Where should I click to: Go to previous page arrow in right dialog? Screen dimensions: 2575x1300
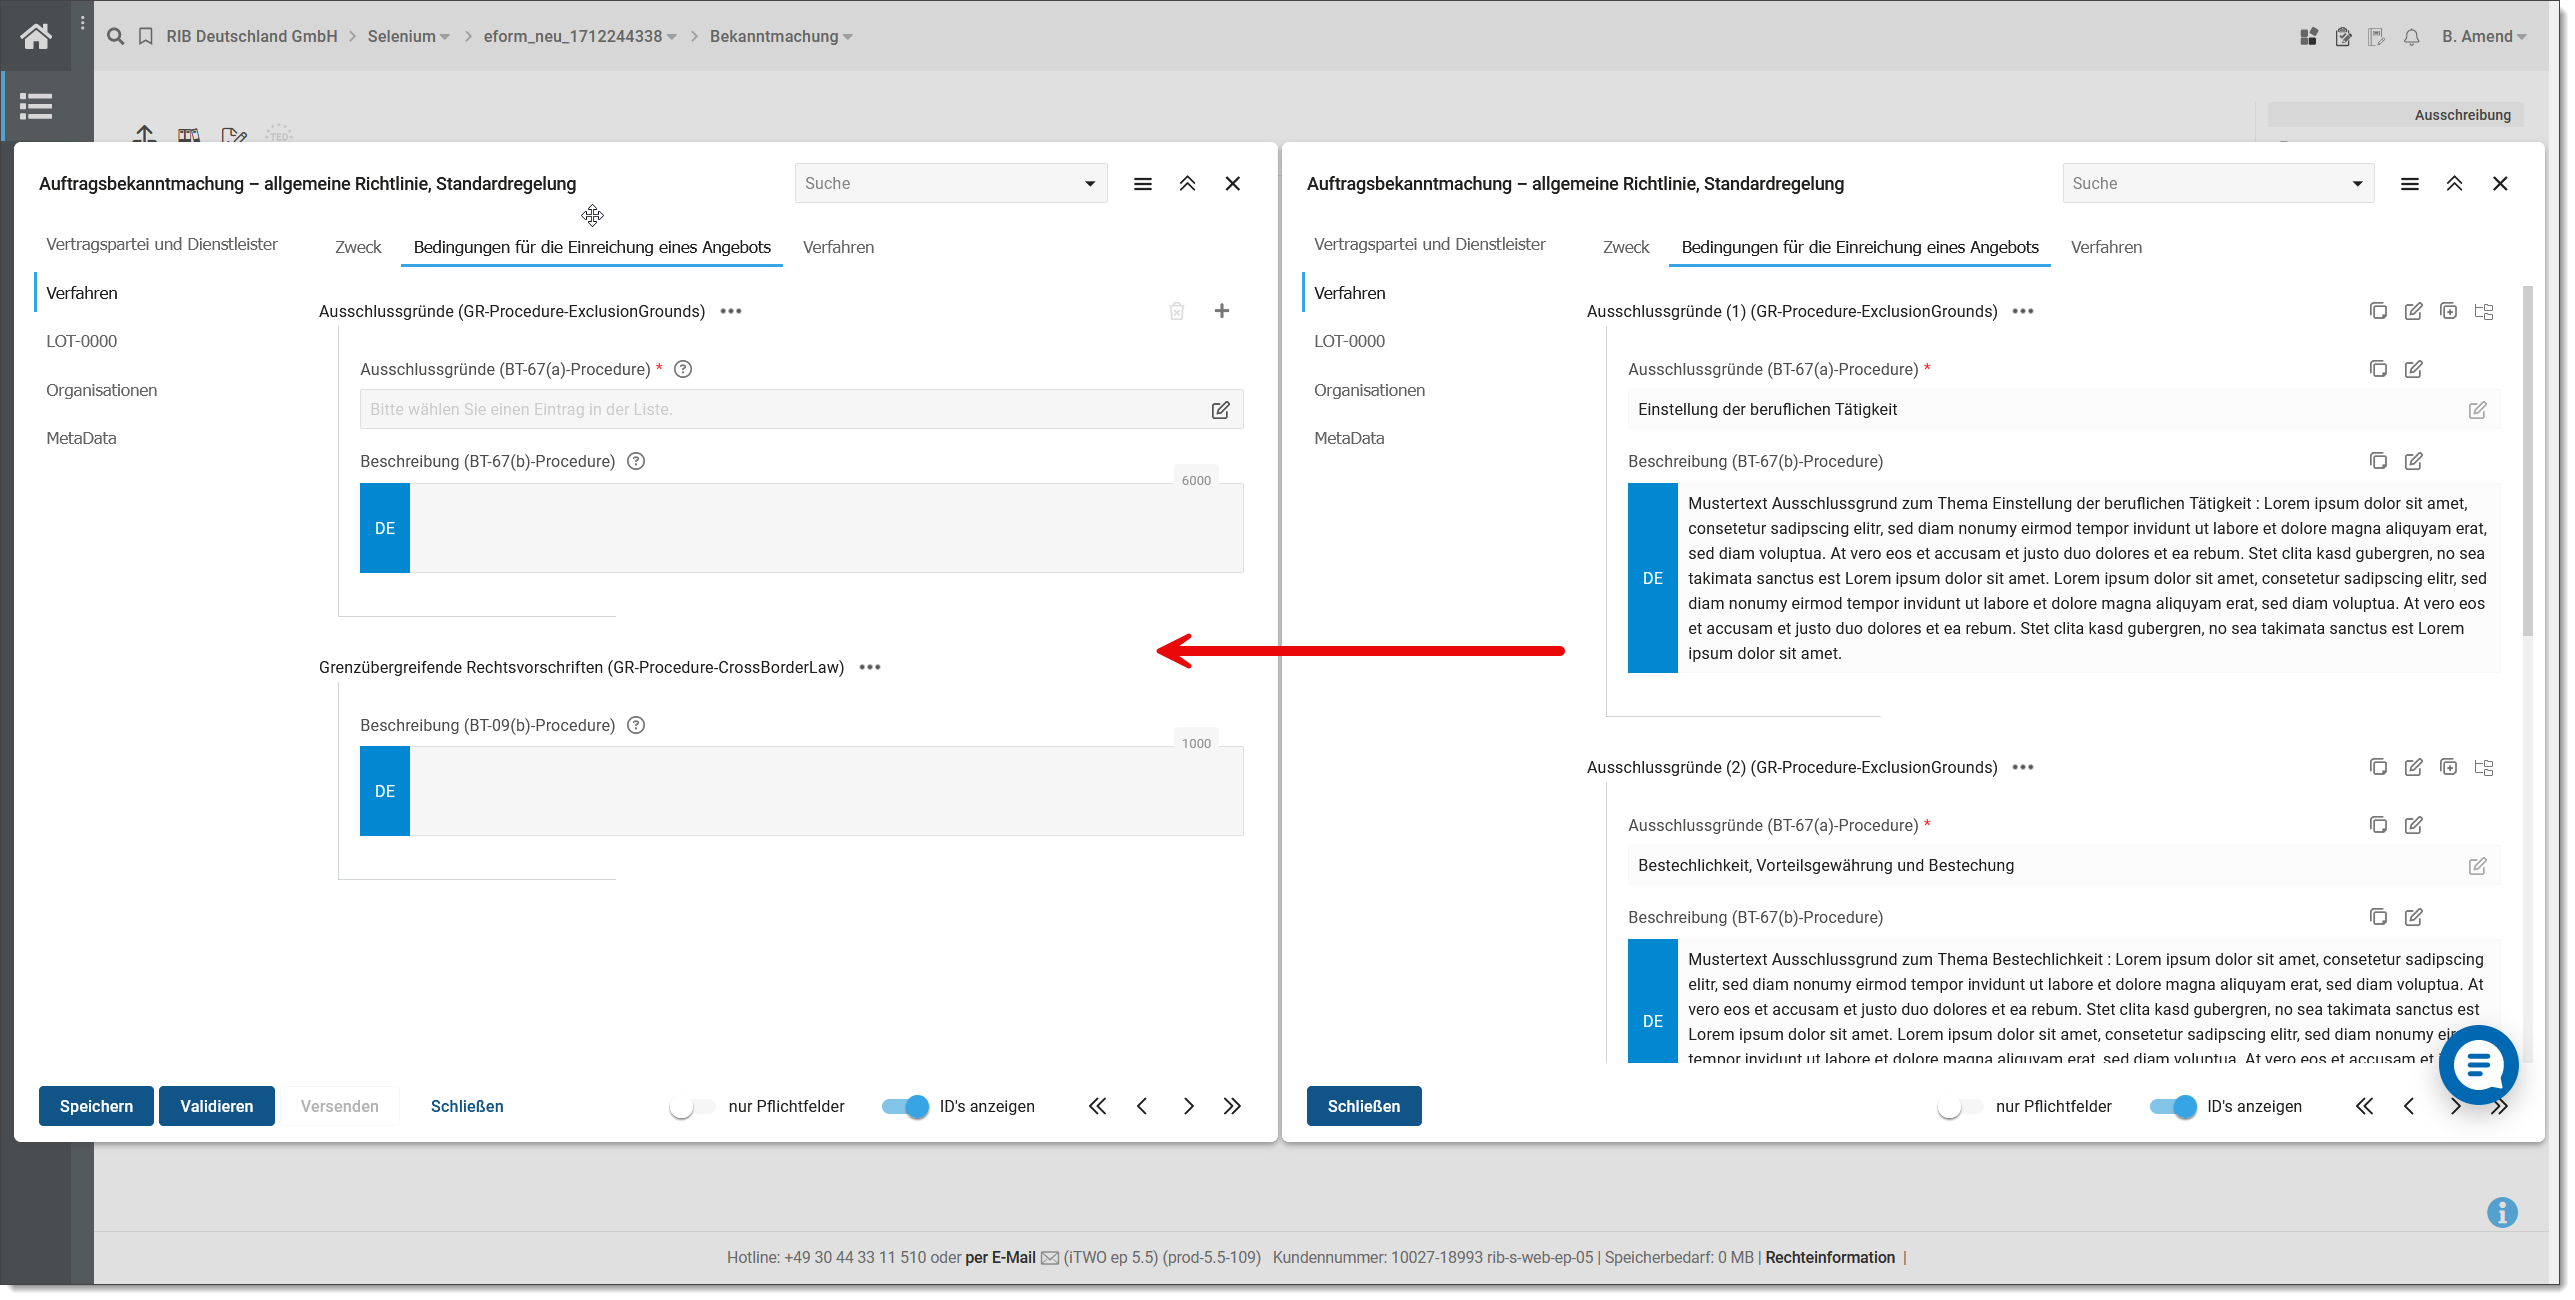[x=2409, y=1106]
